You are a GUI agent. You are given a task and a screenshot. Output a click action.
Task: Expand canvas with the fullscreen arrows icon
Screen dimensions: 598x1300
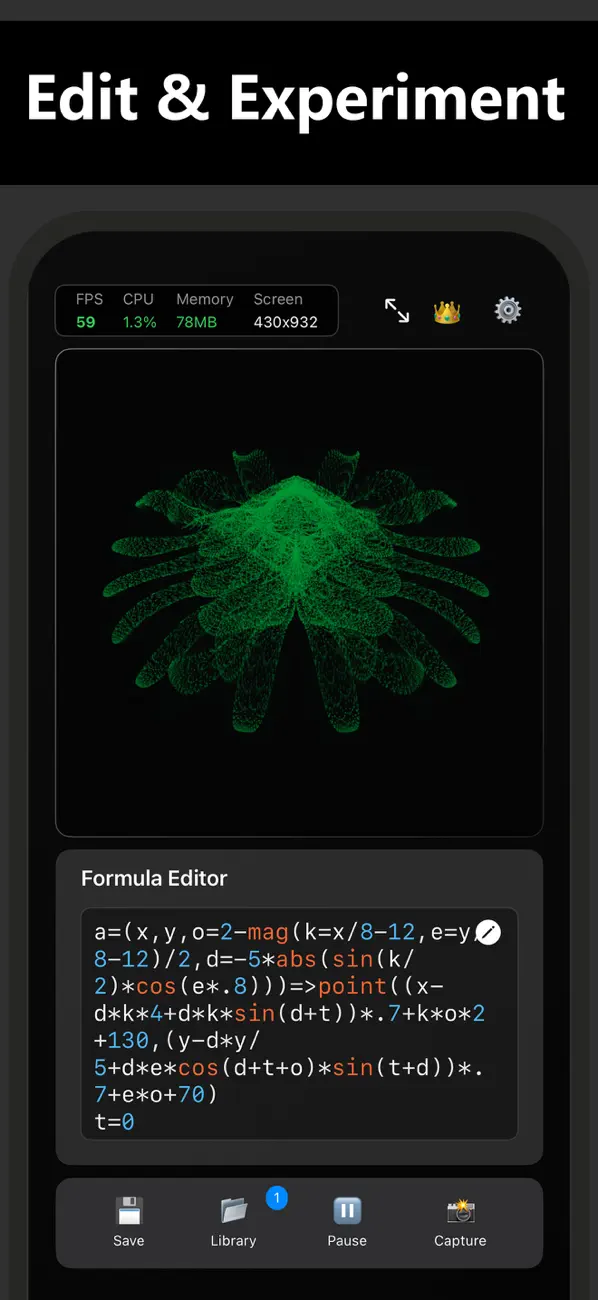click(397, 311)
